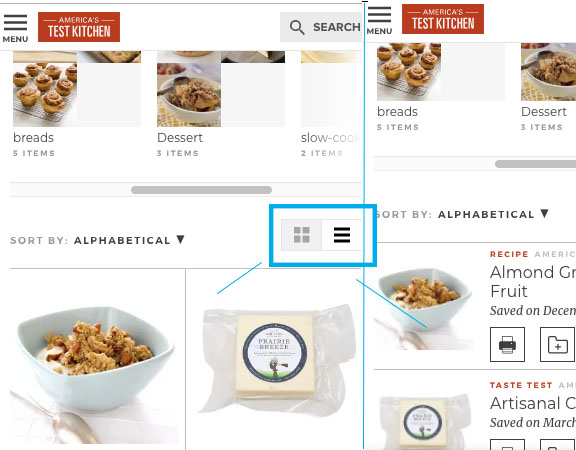Add Almond Granola recipe to a collection folder
576x450 pixels.
pos(557,345)
